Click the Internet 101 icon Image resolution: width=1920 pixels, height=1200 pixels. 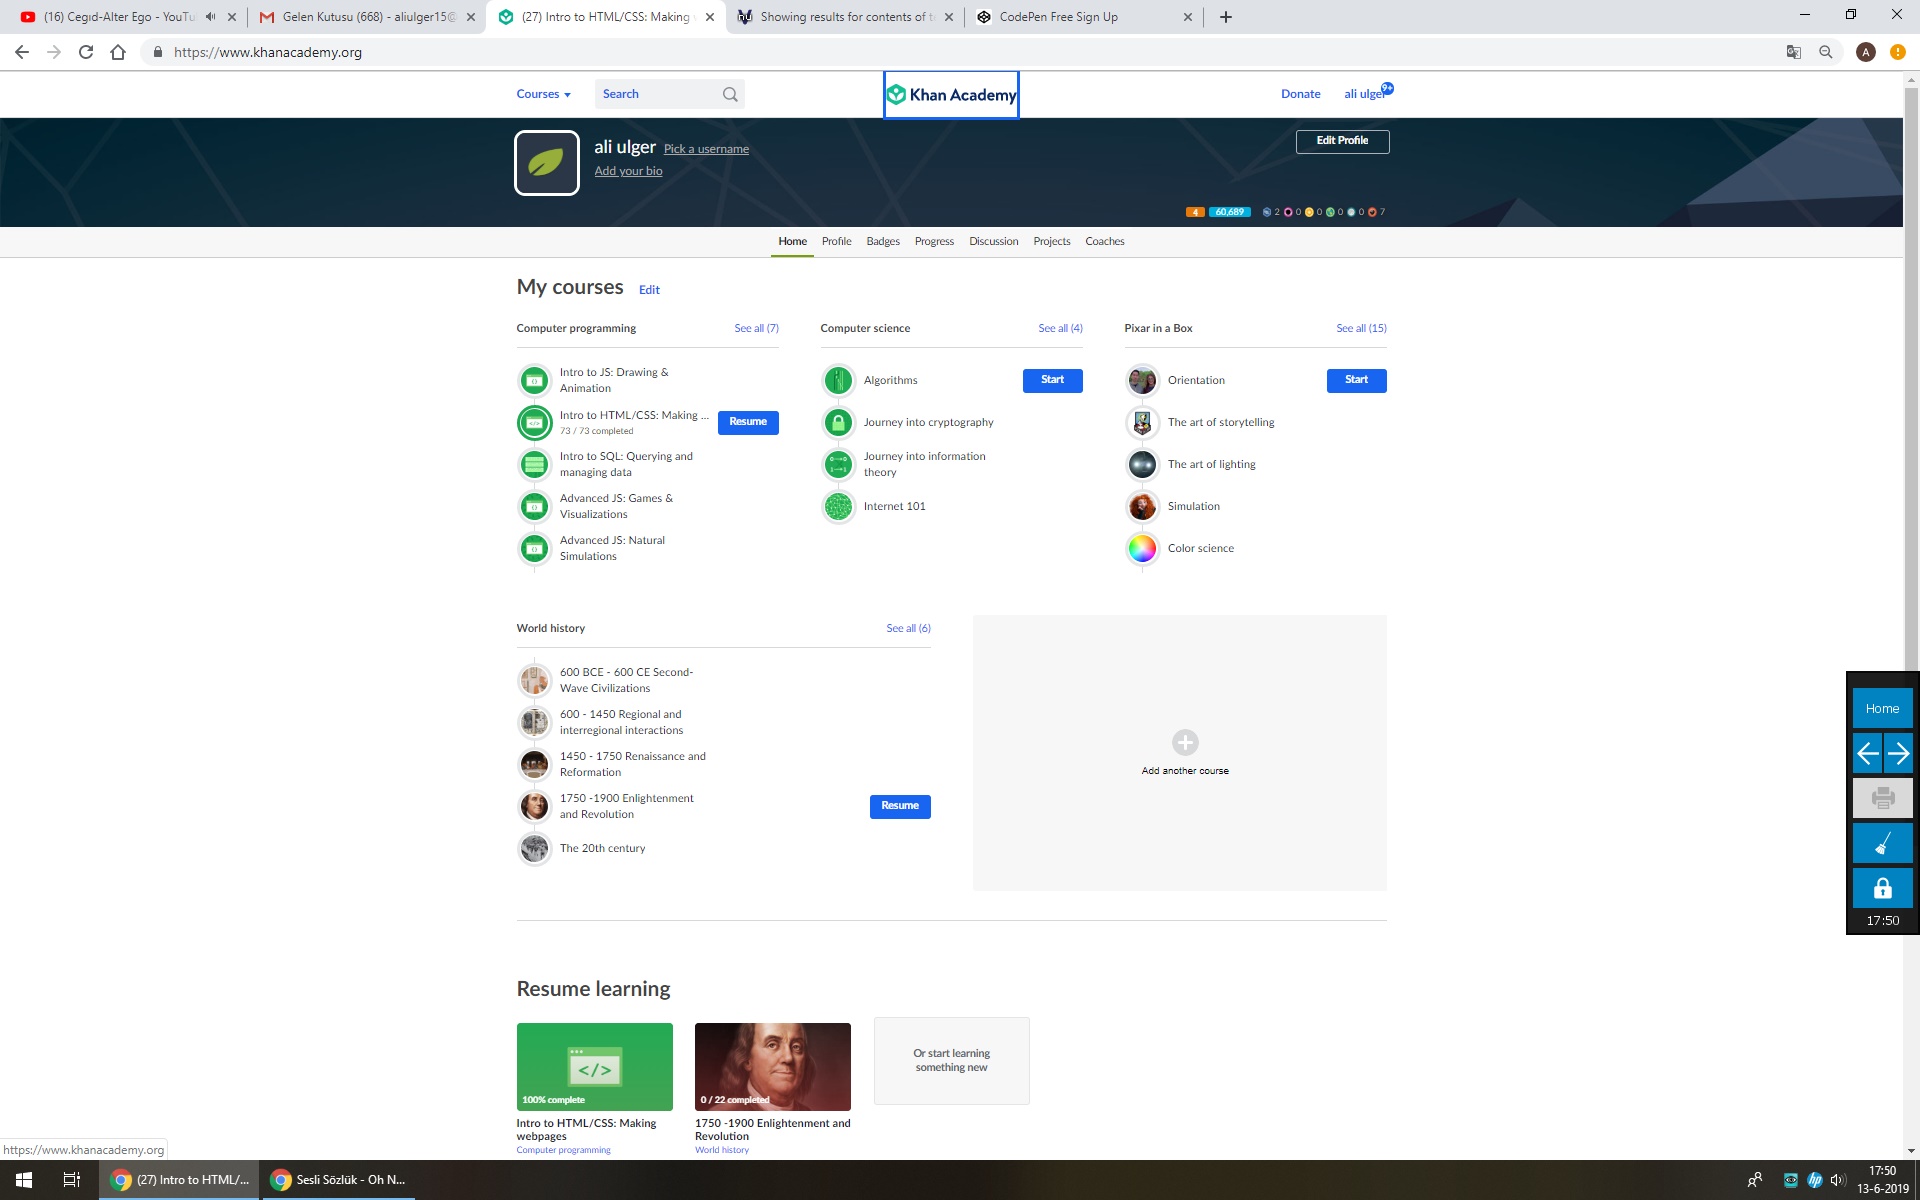tap(838, 506)
